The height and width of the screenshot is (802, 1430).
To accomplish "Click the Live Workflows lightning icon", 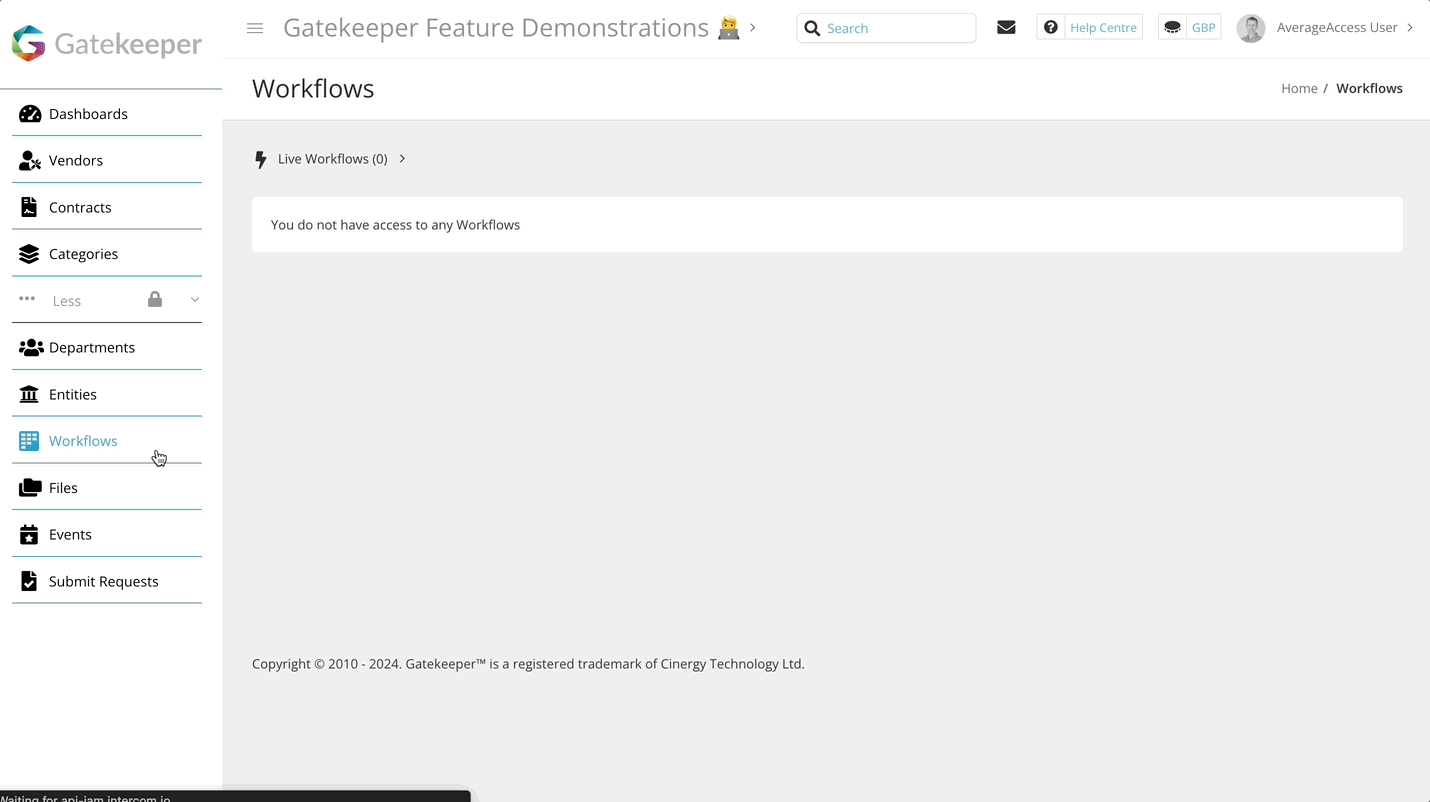I will point(261,160).
